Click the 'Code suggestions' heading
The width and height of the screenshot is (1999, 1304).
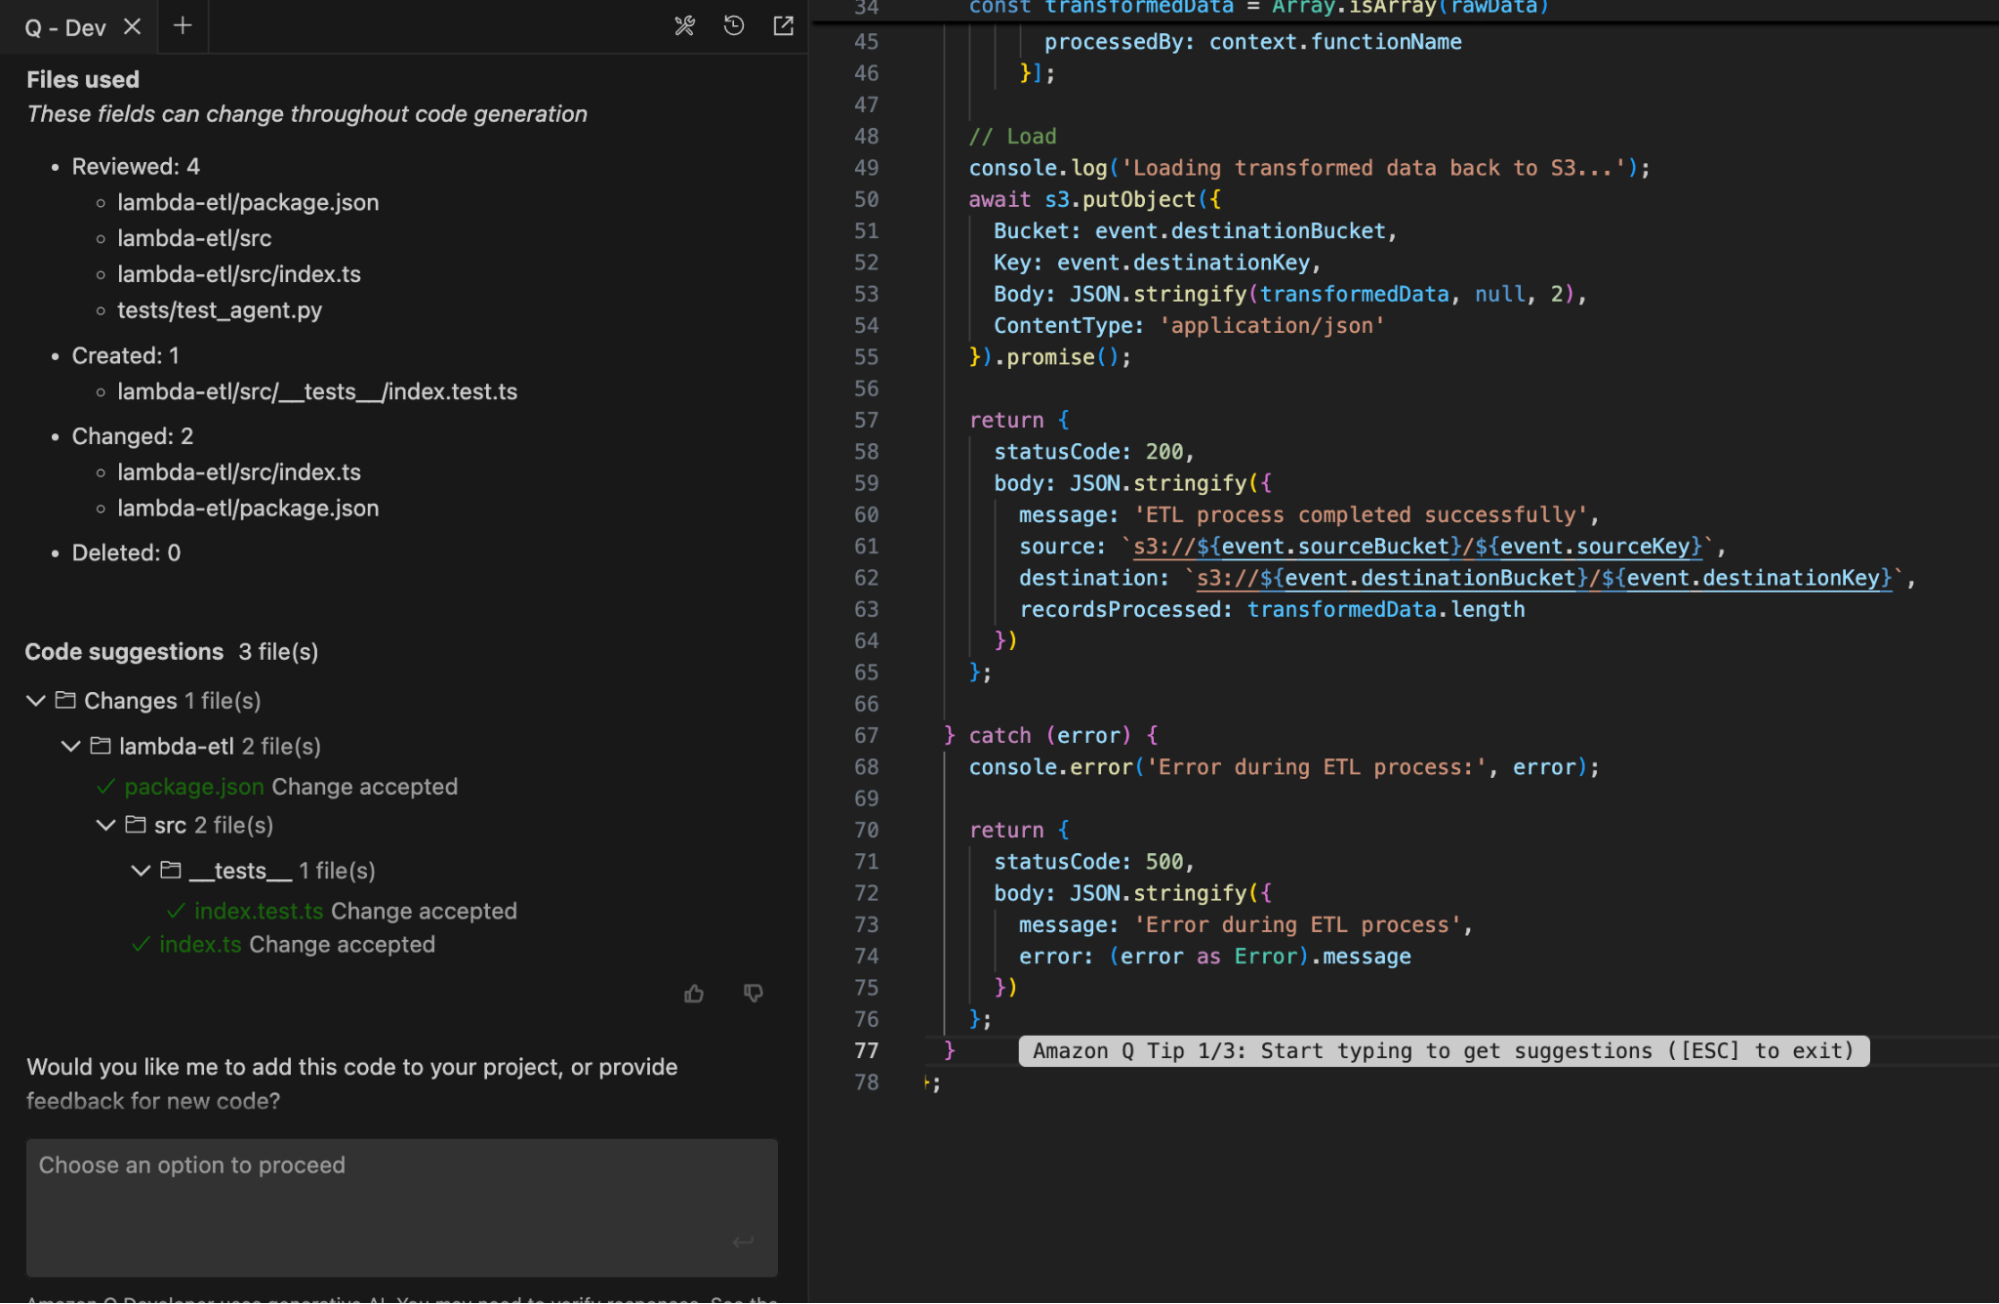pyautogui.click(x=124, y=652)
